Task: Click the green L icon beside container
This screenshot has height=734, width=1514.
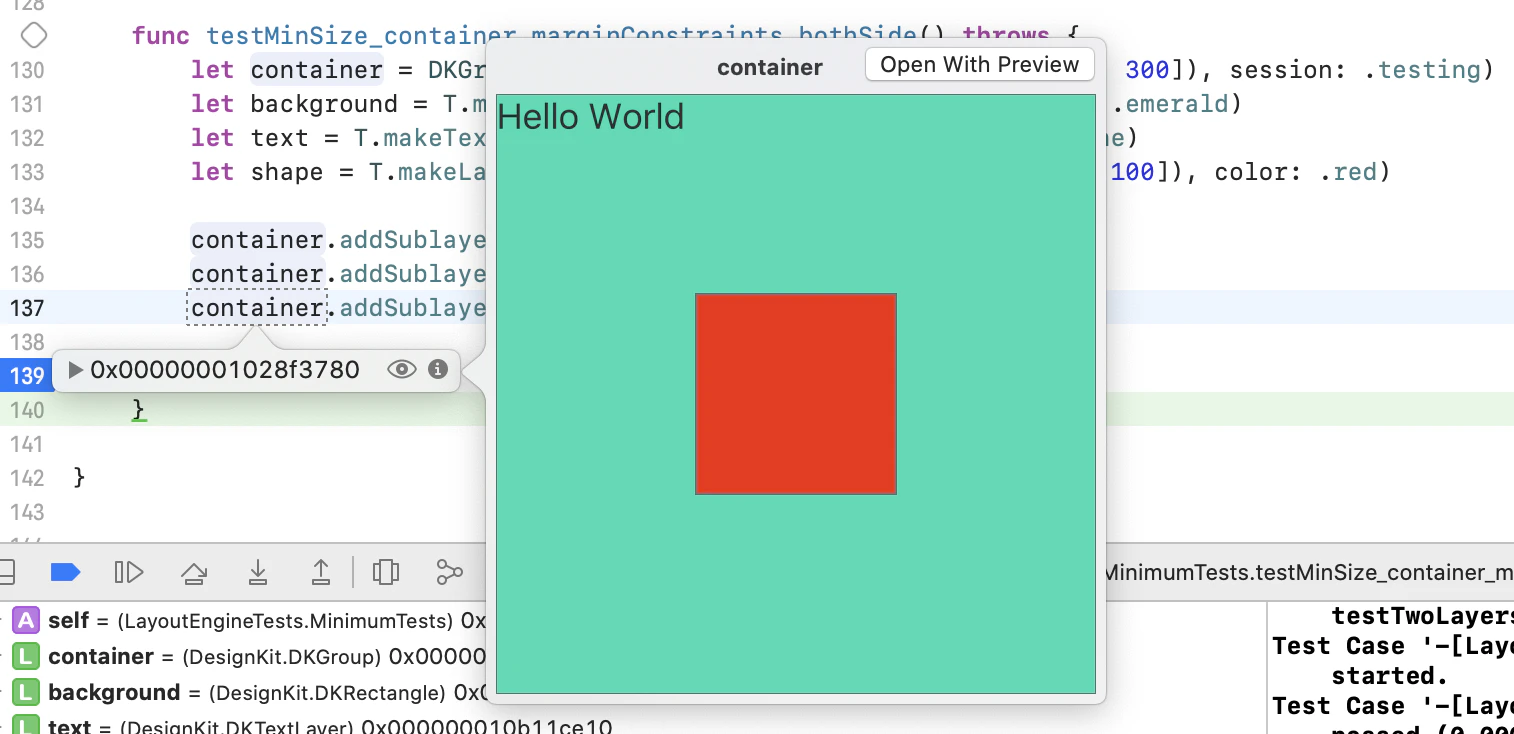Action: 26,657
